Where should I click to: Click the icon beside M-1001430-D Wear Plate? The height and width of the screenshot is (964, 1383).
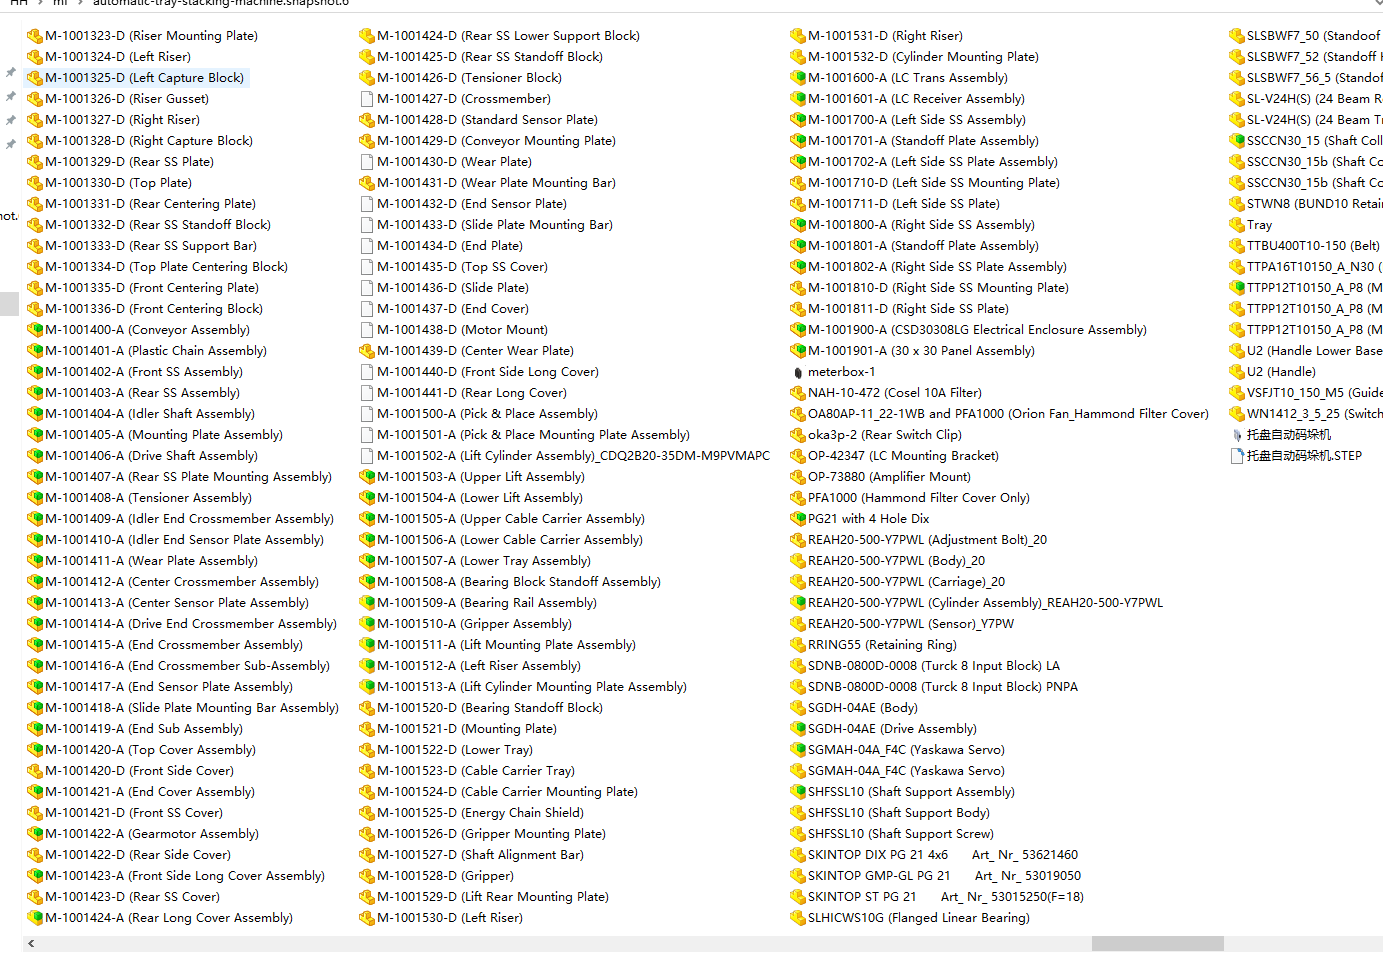coord(367,162)
